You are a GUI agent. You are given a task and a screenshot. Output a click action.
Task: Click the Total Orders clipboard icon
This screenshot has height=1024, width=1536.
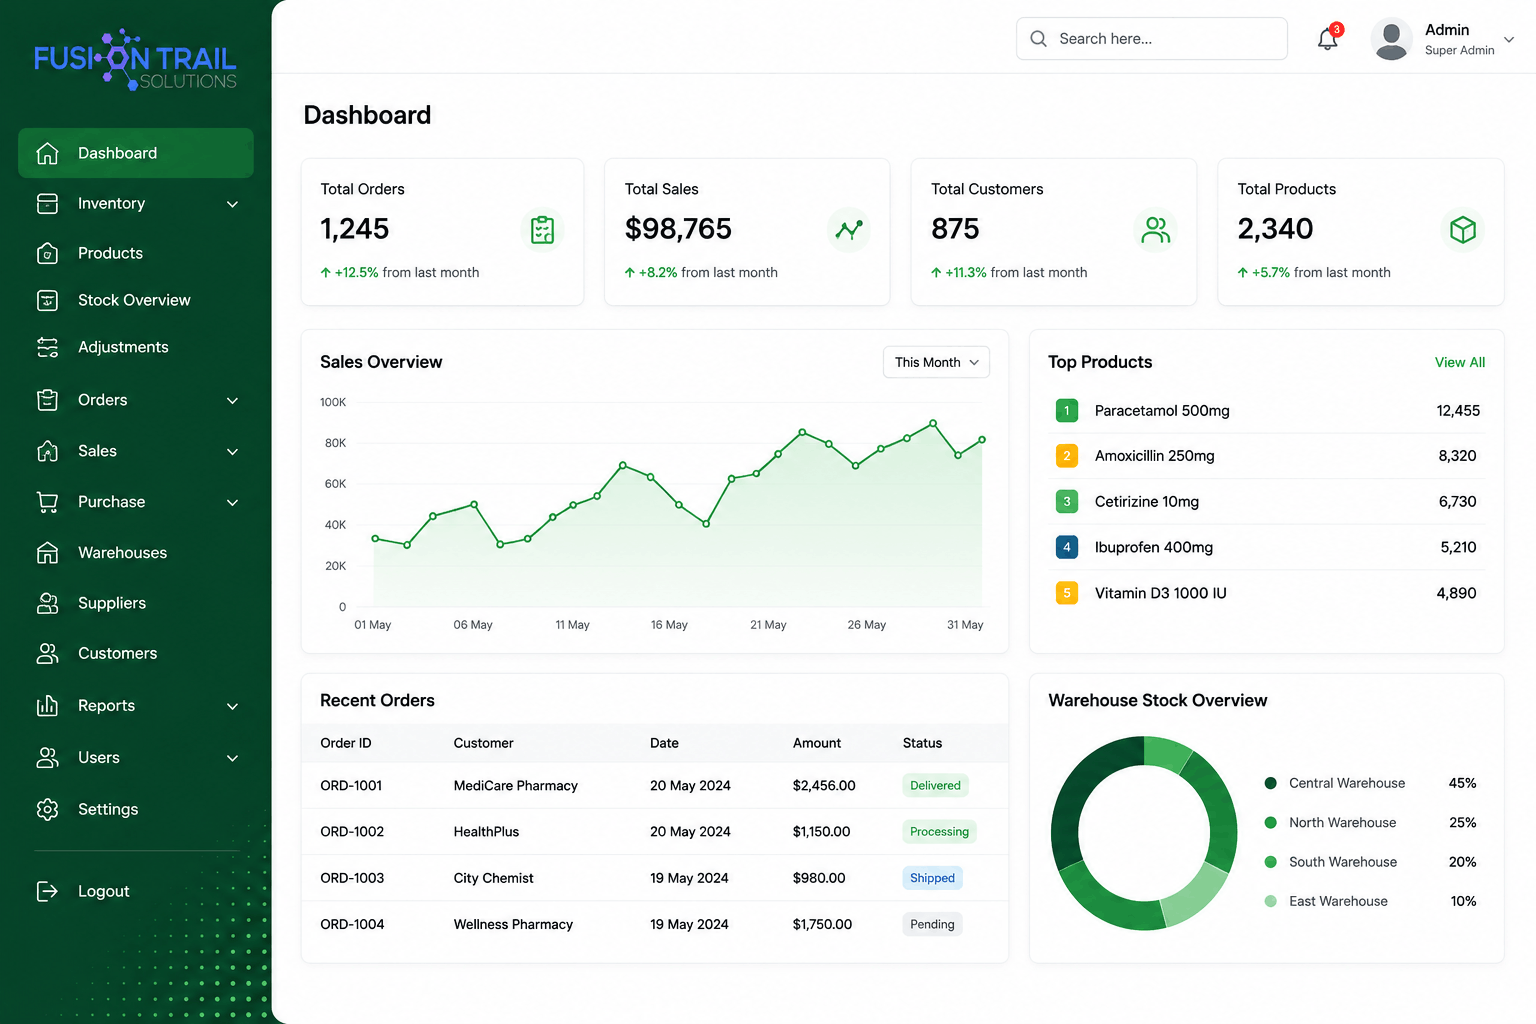(x=542, y=230)
